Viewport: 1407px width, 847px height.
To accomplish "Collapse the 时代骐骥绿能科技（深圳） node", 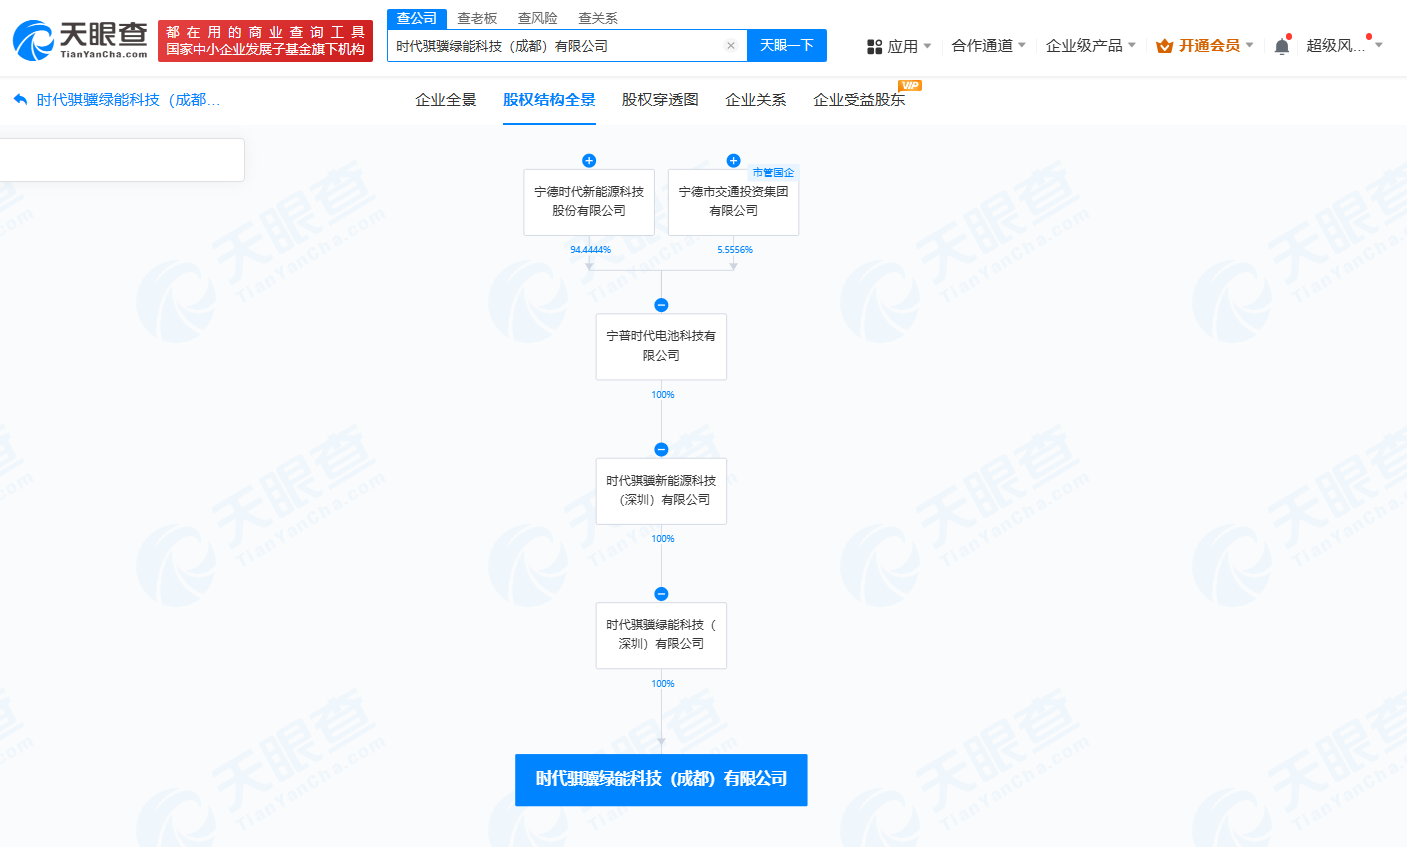I will (661, 594).
